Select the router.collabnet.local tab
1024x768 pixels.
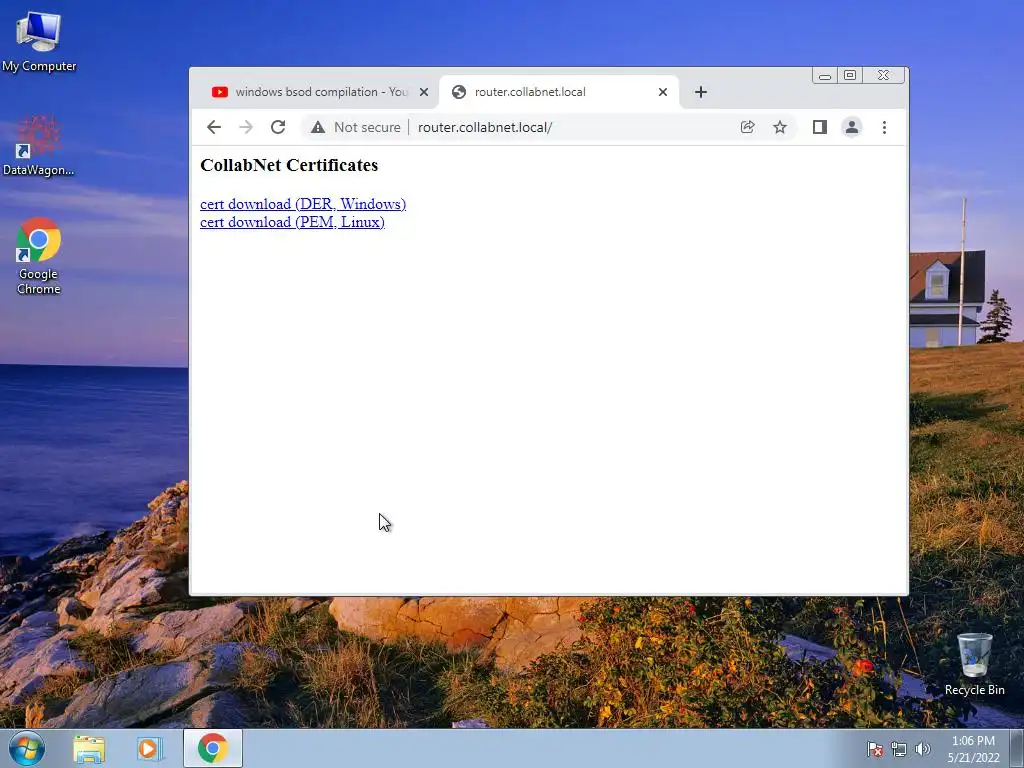pos(558,92)
